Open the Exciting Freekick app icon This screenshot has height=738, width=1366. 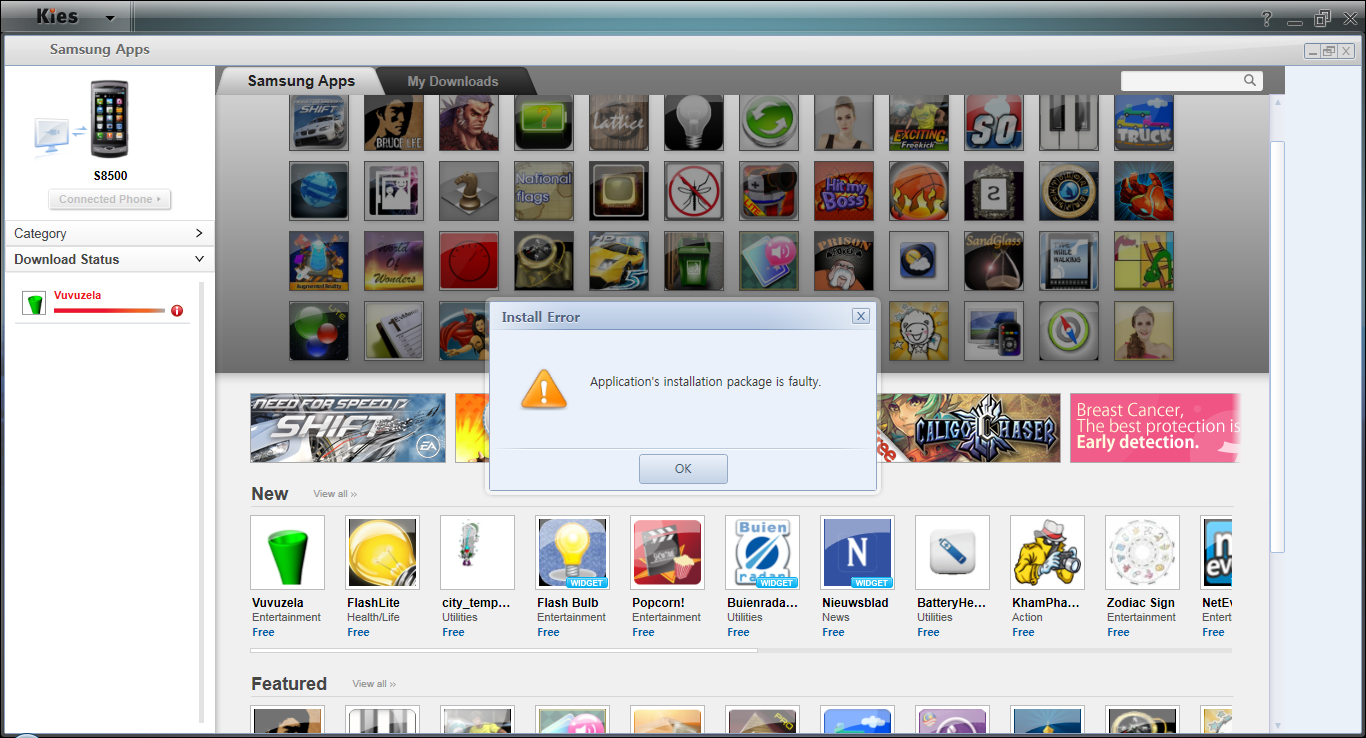pos(919,121)
